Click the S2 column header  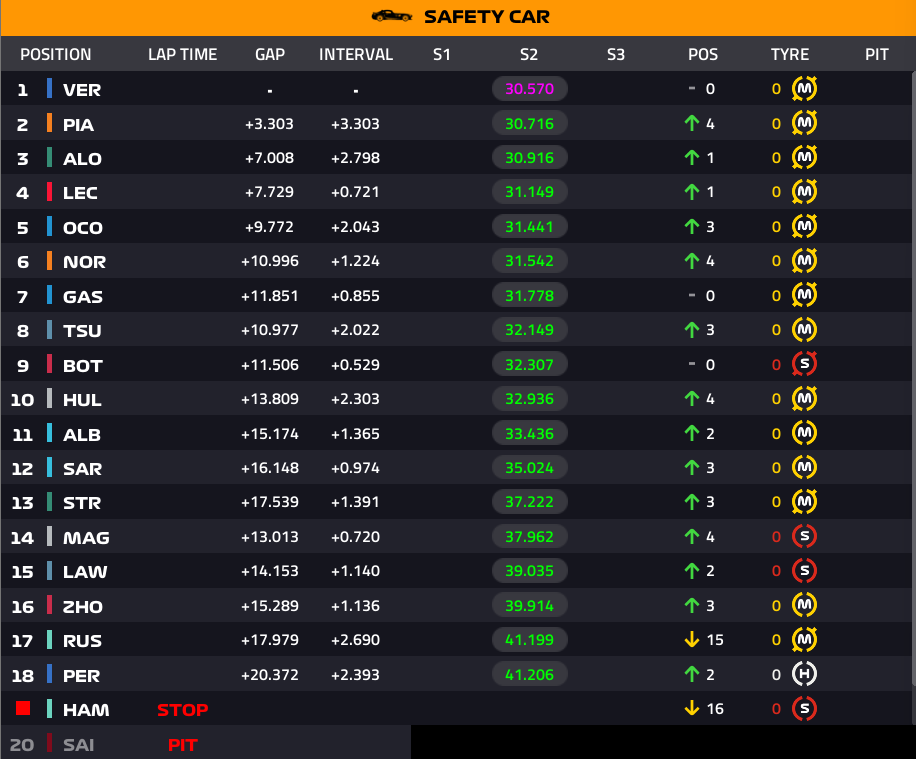[529, 54]
